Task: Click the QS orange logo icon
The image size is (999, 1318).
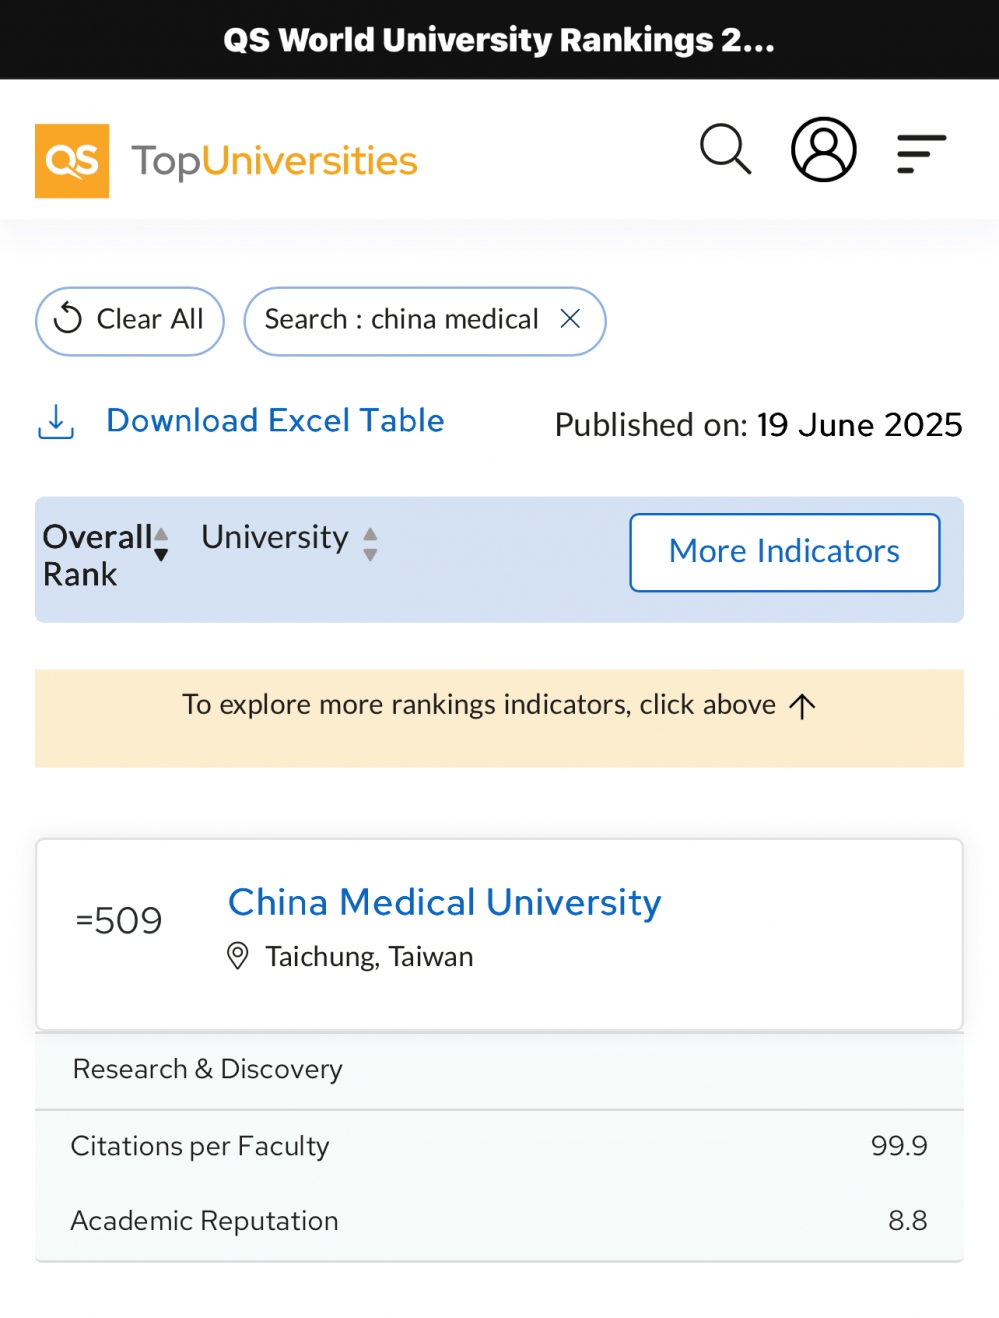Action: 72,161
